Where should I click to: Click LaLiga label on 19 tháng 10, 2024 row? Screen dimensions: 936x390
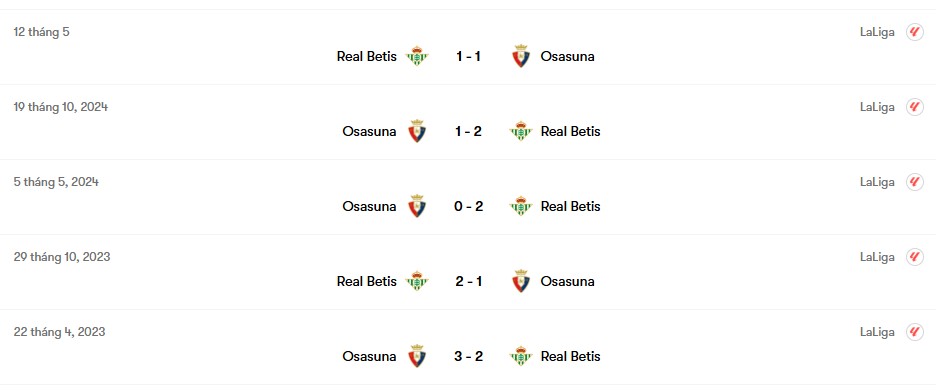[x=877, y=108]
